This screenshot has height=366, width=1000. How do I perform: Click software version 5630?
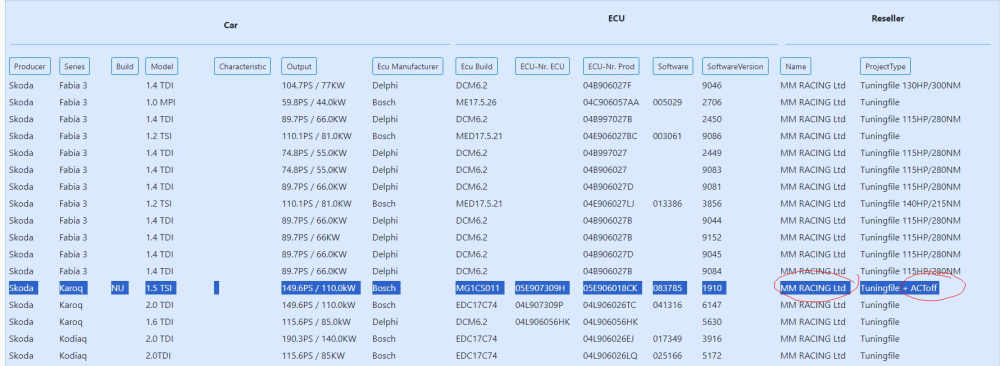click(x=712, y=322)
